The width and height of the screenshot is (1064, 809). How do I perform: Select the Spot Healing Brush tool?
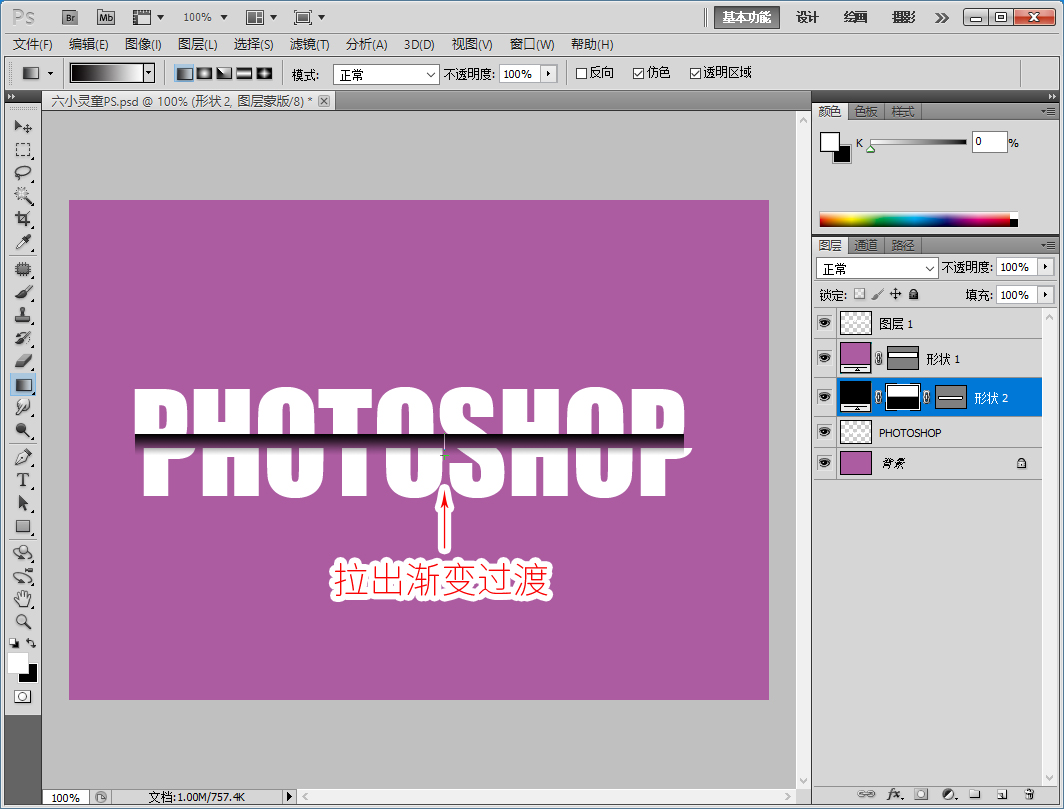click(x=23, y=269)
